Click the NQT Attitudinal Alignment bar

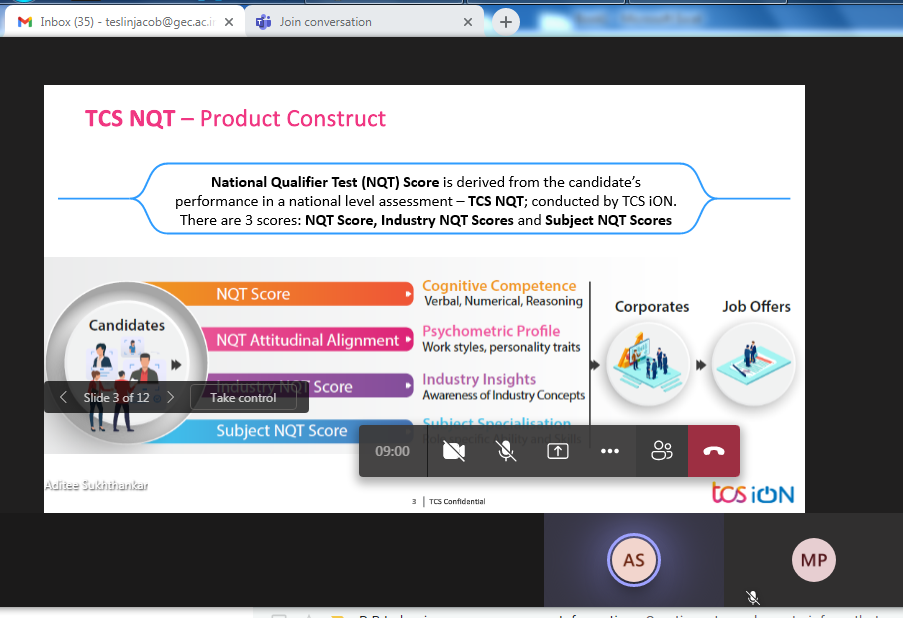point(307,340)
